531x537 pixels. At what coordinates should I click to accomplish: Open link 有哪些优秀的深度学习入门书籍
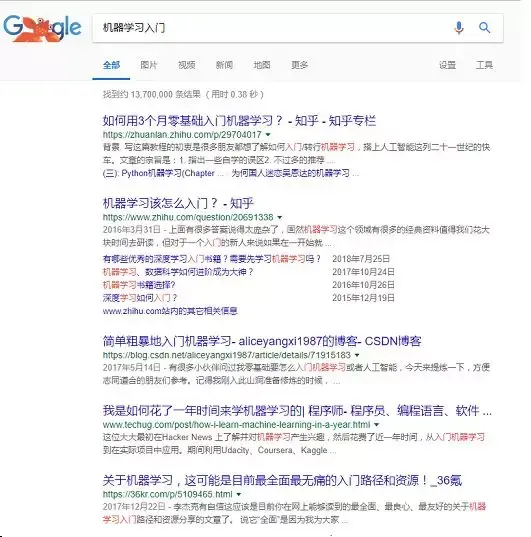pyautogui.click(x=211, y=259)
